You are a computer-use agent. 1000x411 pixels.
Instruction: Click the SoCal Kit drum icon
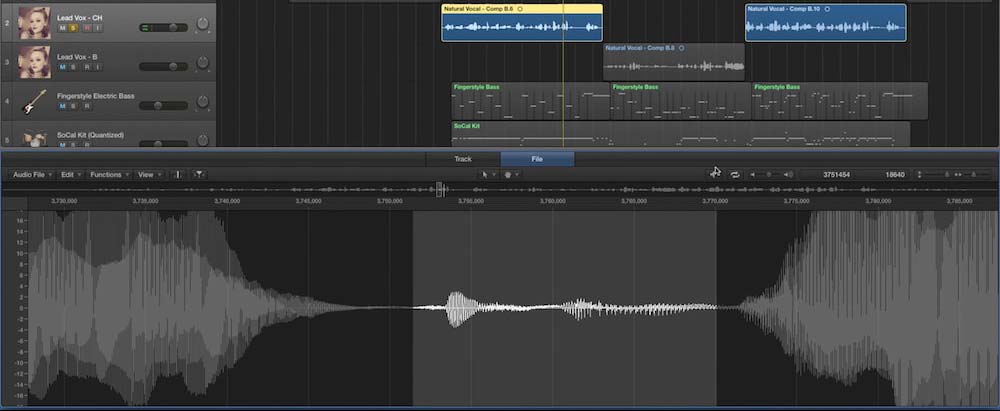34,140
